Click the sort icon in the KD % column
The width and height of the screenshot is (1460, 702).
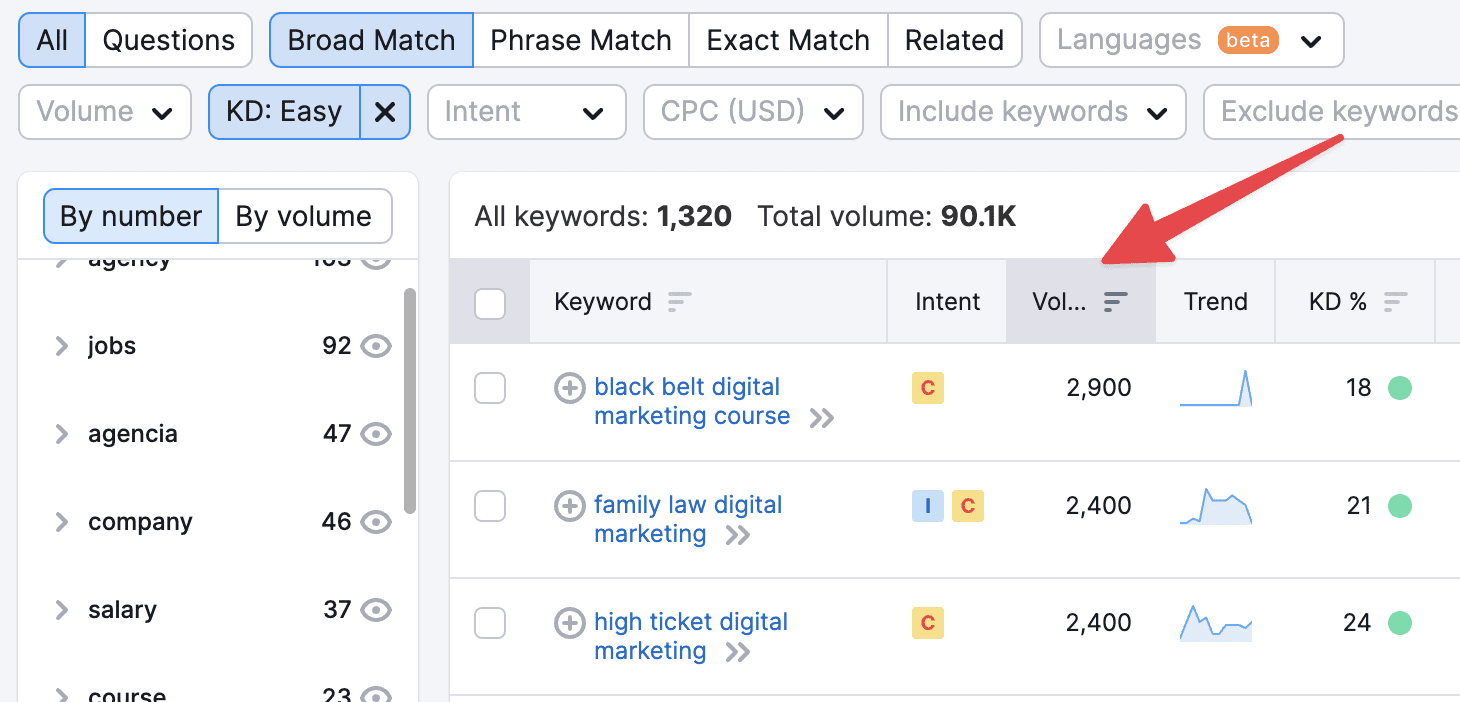(1395, 302)
